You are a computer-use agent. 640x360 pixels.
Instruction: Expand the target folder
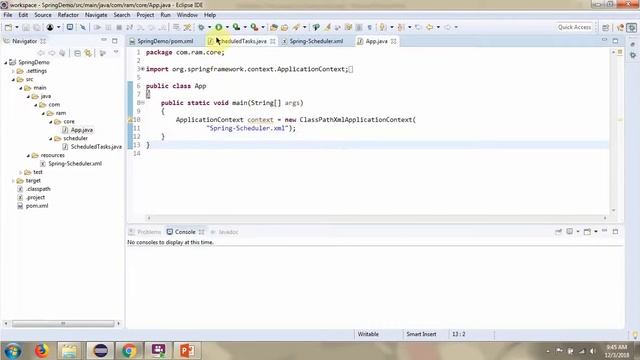point(13,181)
